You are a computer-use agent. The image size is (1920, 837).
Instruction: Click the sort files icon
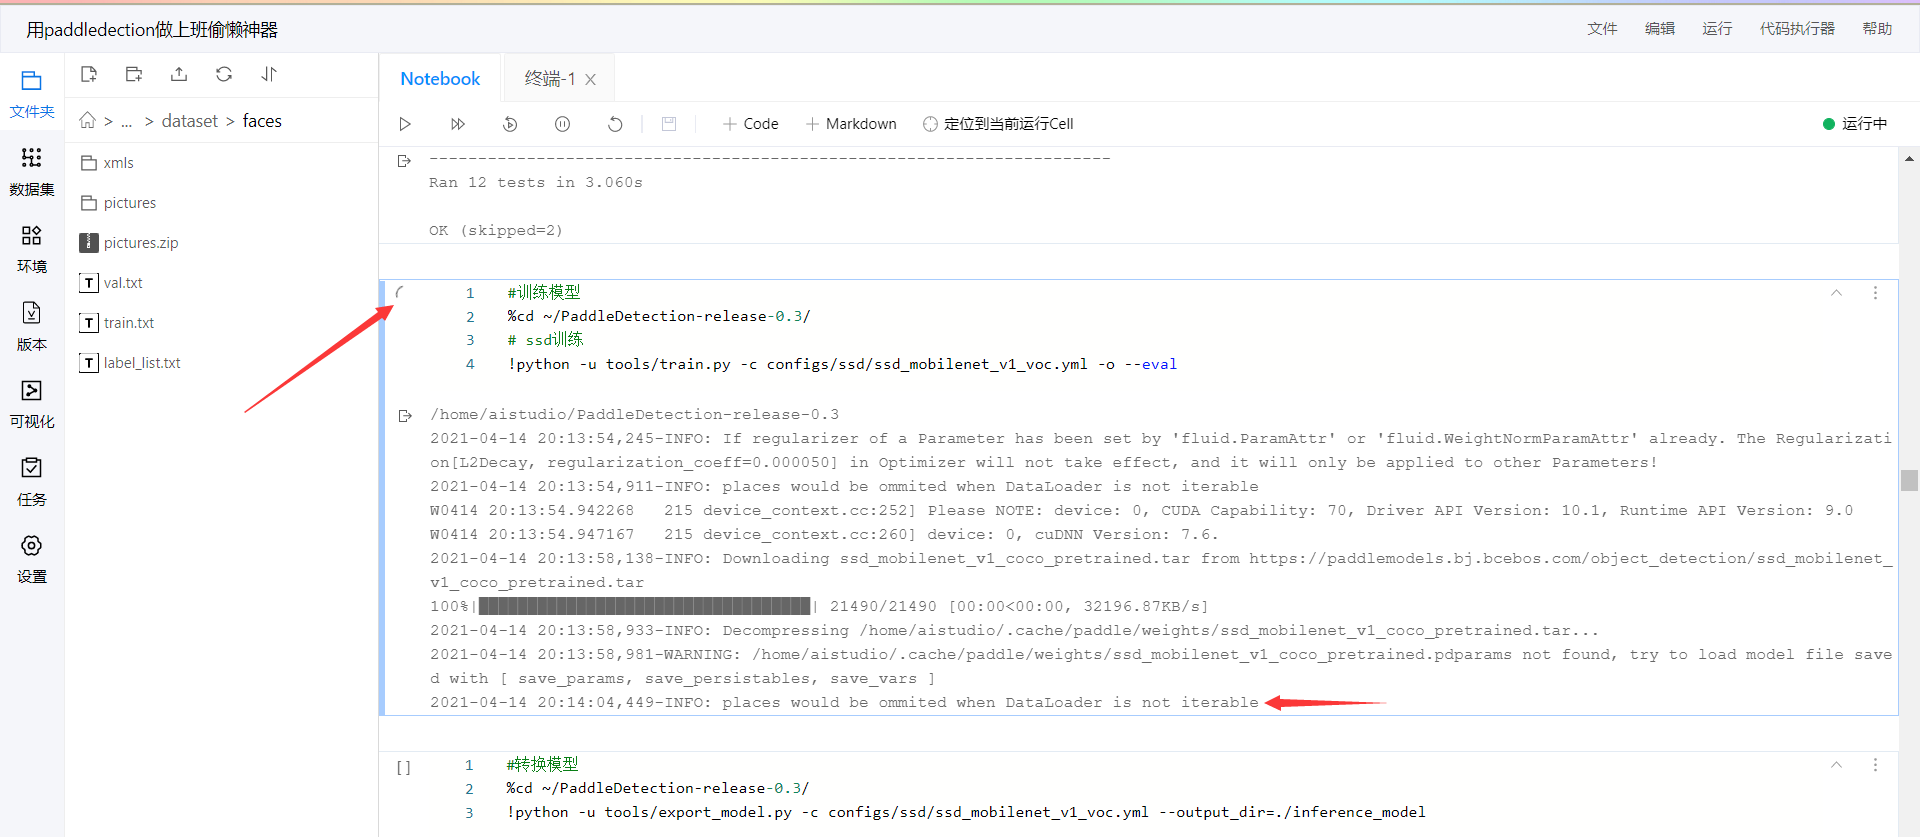pyautogui.click(x=269, y=74)
